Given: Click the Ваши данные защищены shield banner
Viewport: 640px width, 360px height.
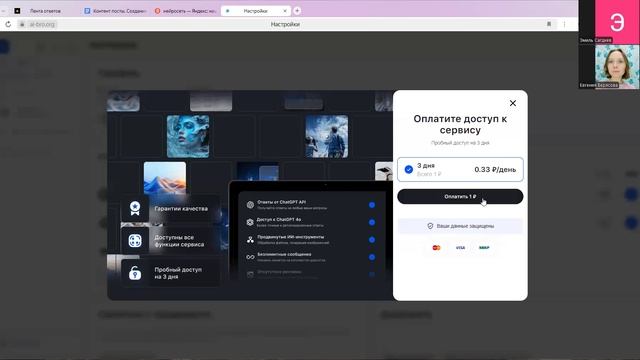Looking at the screenshot, I should click(x=460, y=226).
